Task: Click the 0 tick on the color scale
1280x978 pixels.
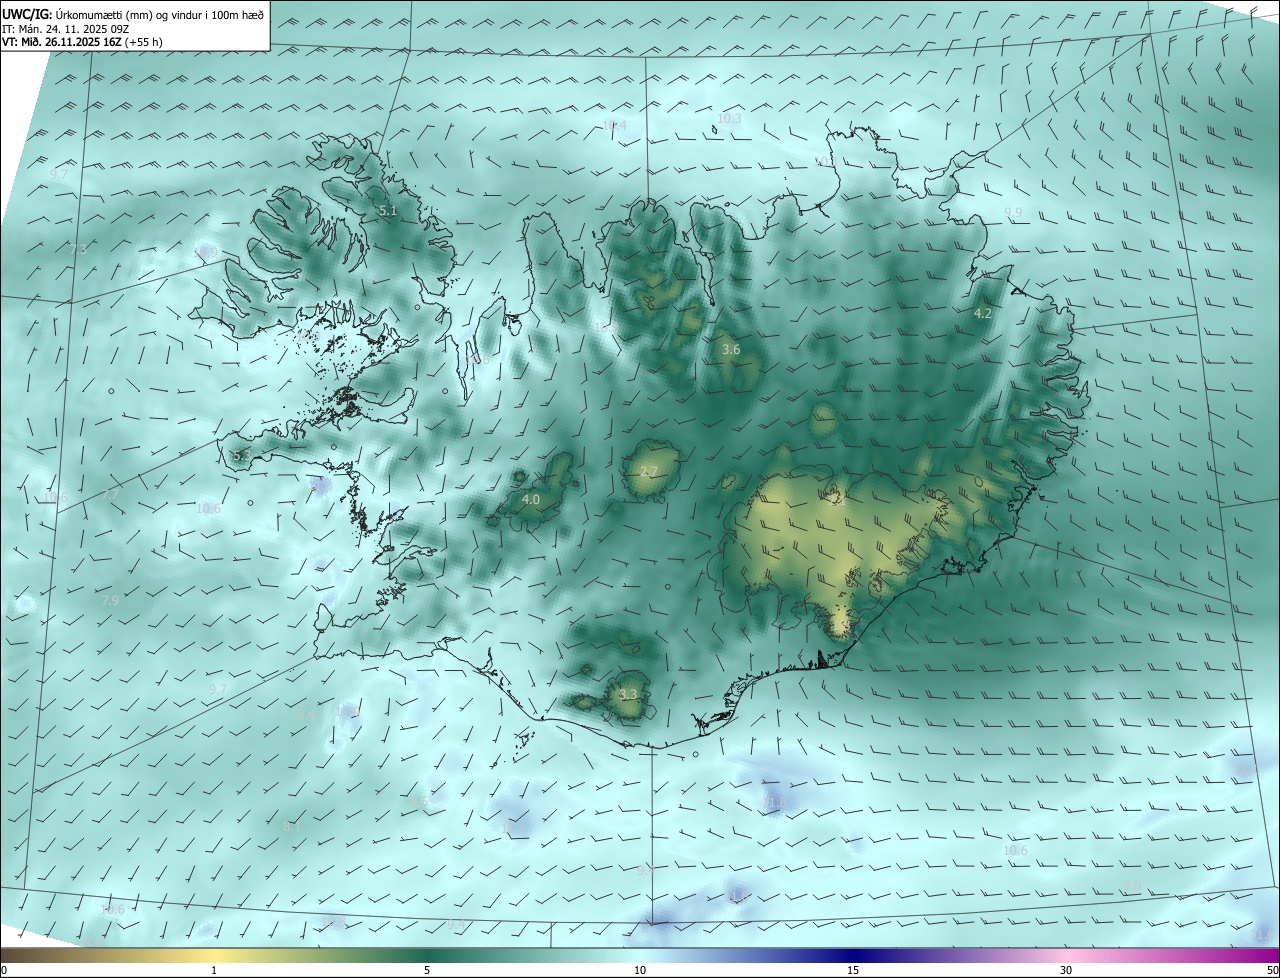Action: (4, 970)
